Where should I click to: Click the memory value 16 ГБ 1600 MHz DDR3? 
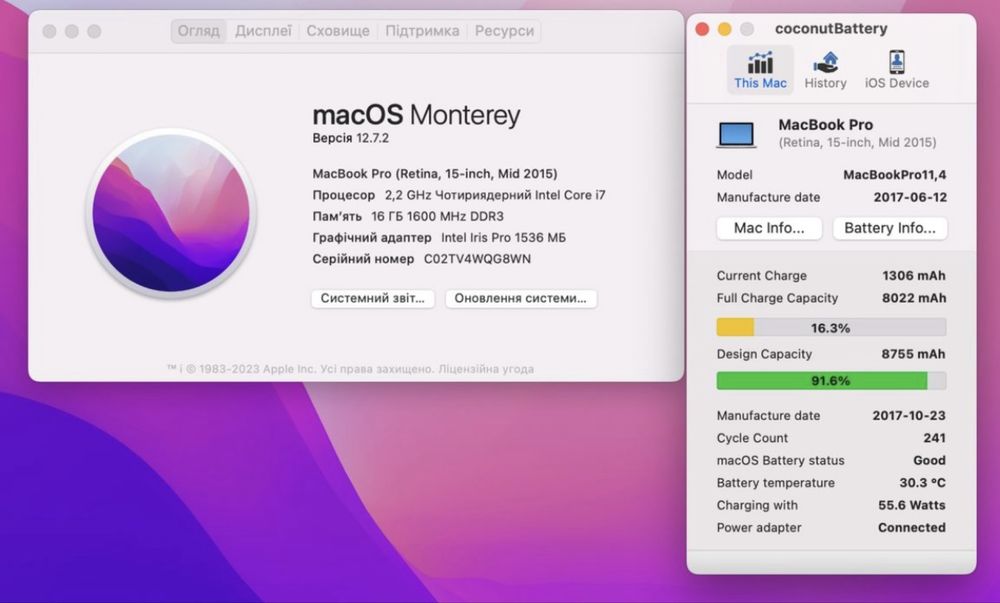(x=438, y=216)
